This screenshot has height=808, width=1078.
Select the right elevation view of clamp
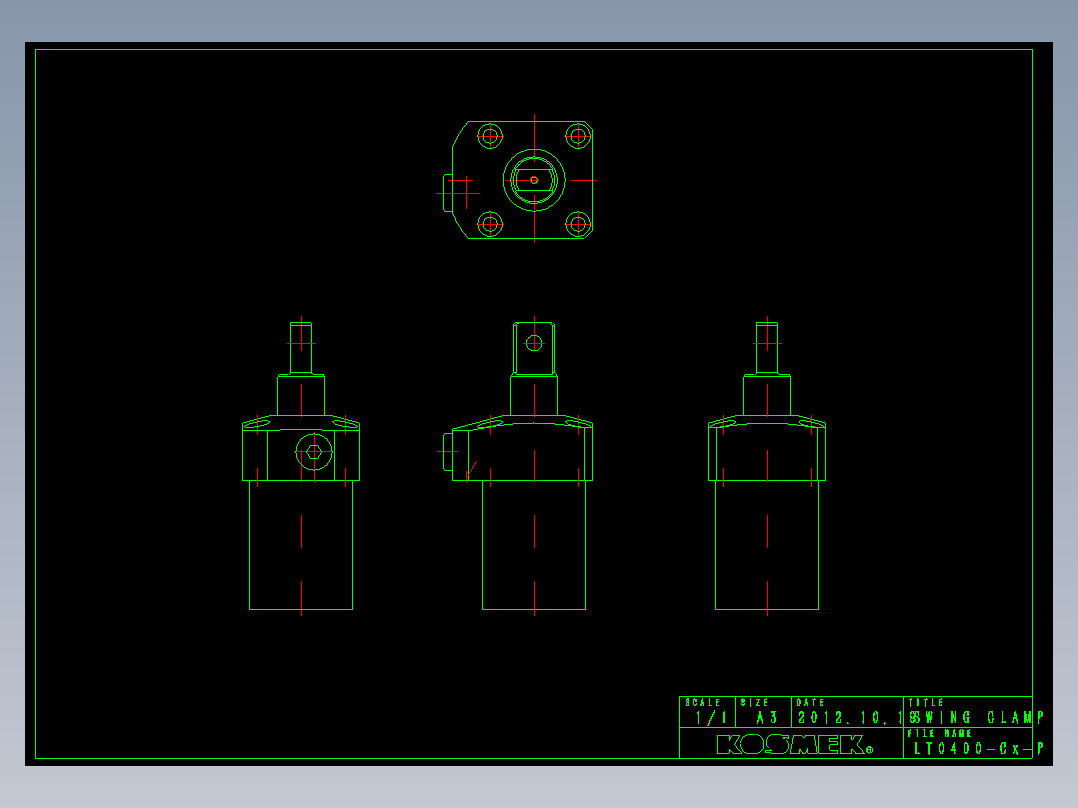click(767, 466)
